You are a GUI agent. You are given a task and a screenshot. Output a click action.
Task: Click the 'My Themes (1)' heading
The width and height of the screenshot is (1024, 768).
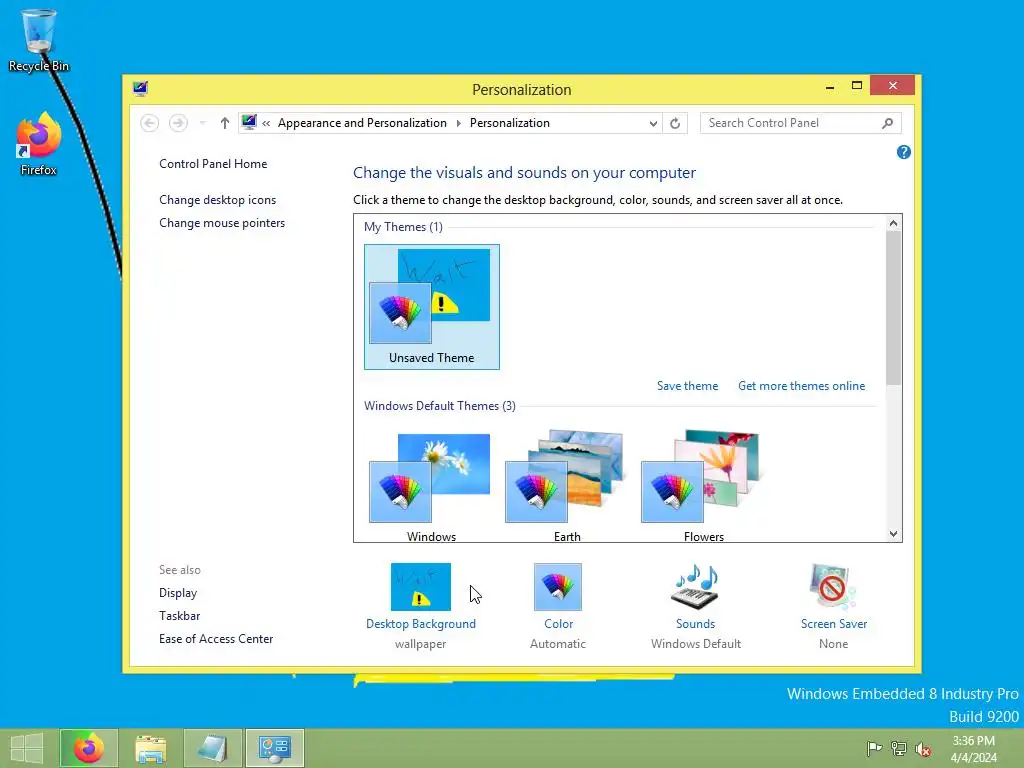coord(403,227)
